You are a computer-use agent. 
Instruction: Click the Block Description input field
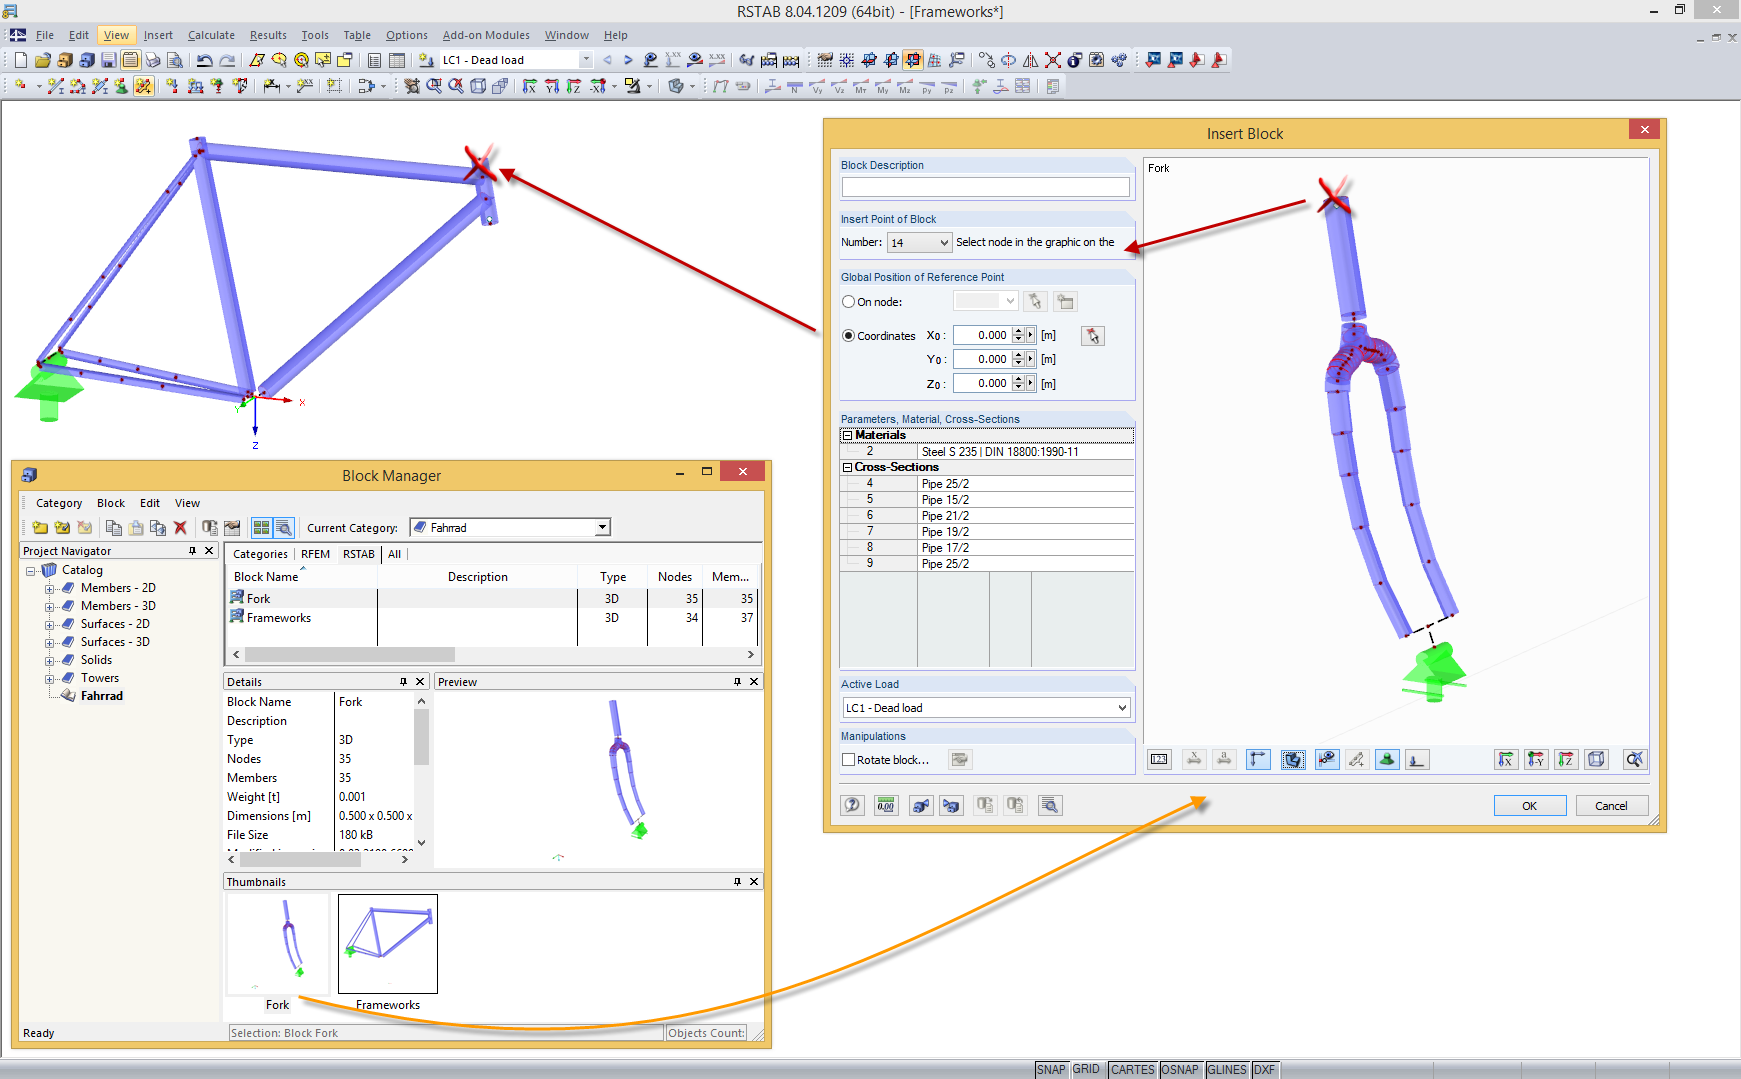click(986, 187)
